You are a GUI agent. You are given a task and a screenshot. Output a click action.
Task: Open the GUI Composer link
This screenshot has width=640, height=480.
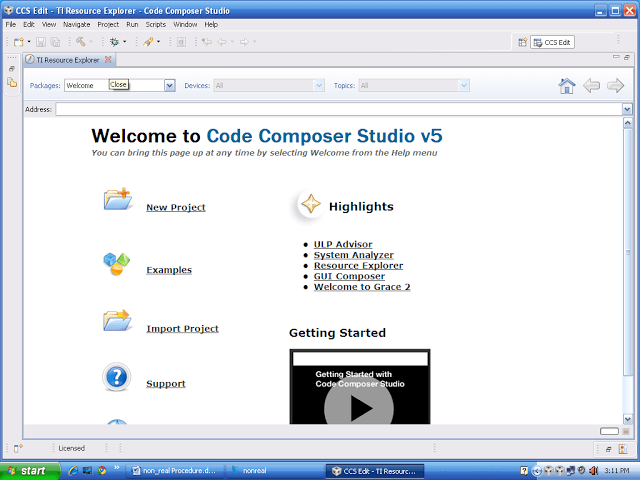tap(349, 276)
